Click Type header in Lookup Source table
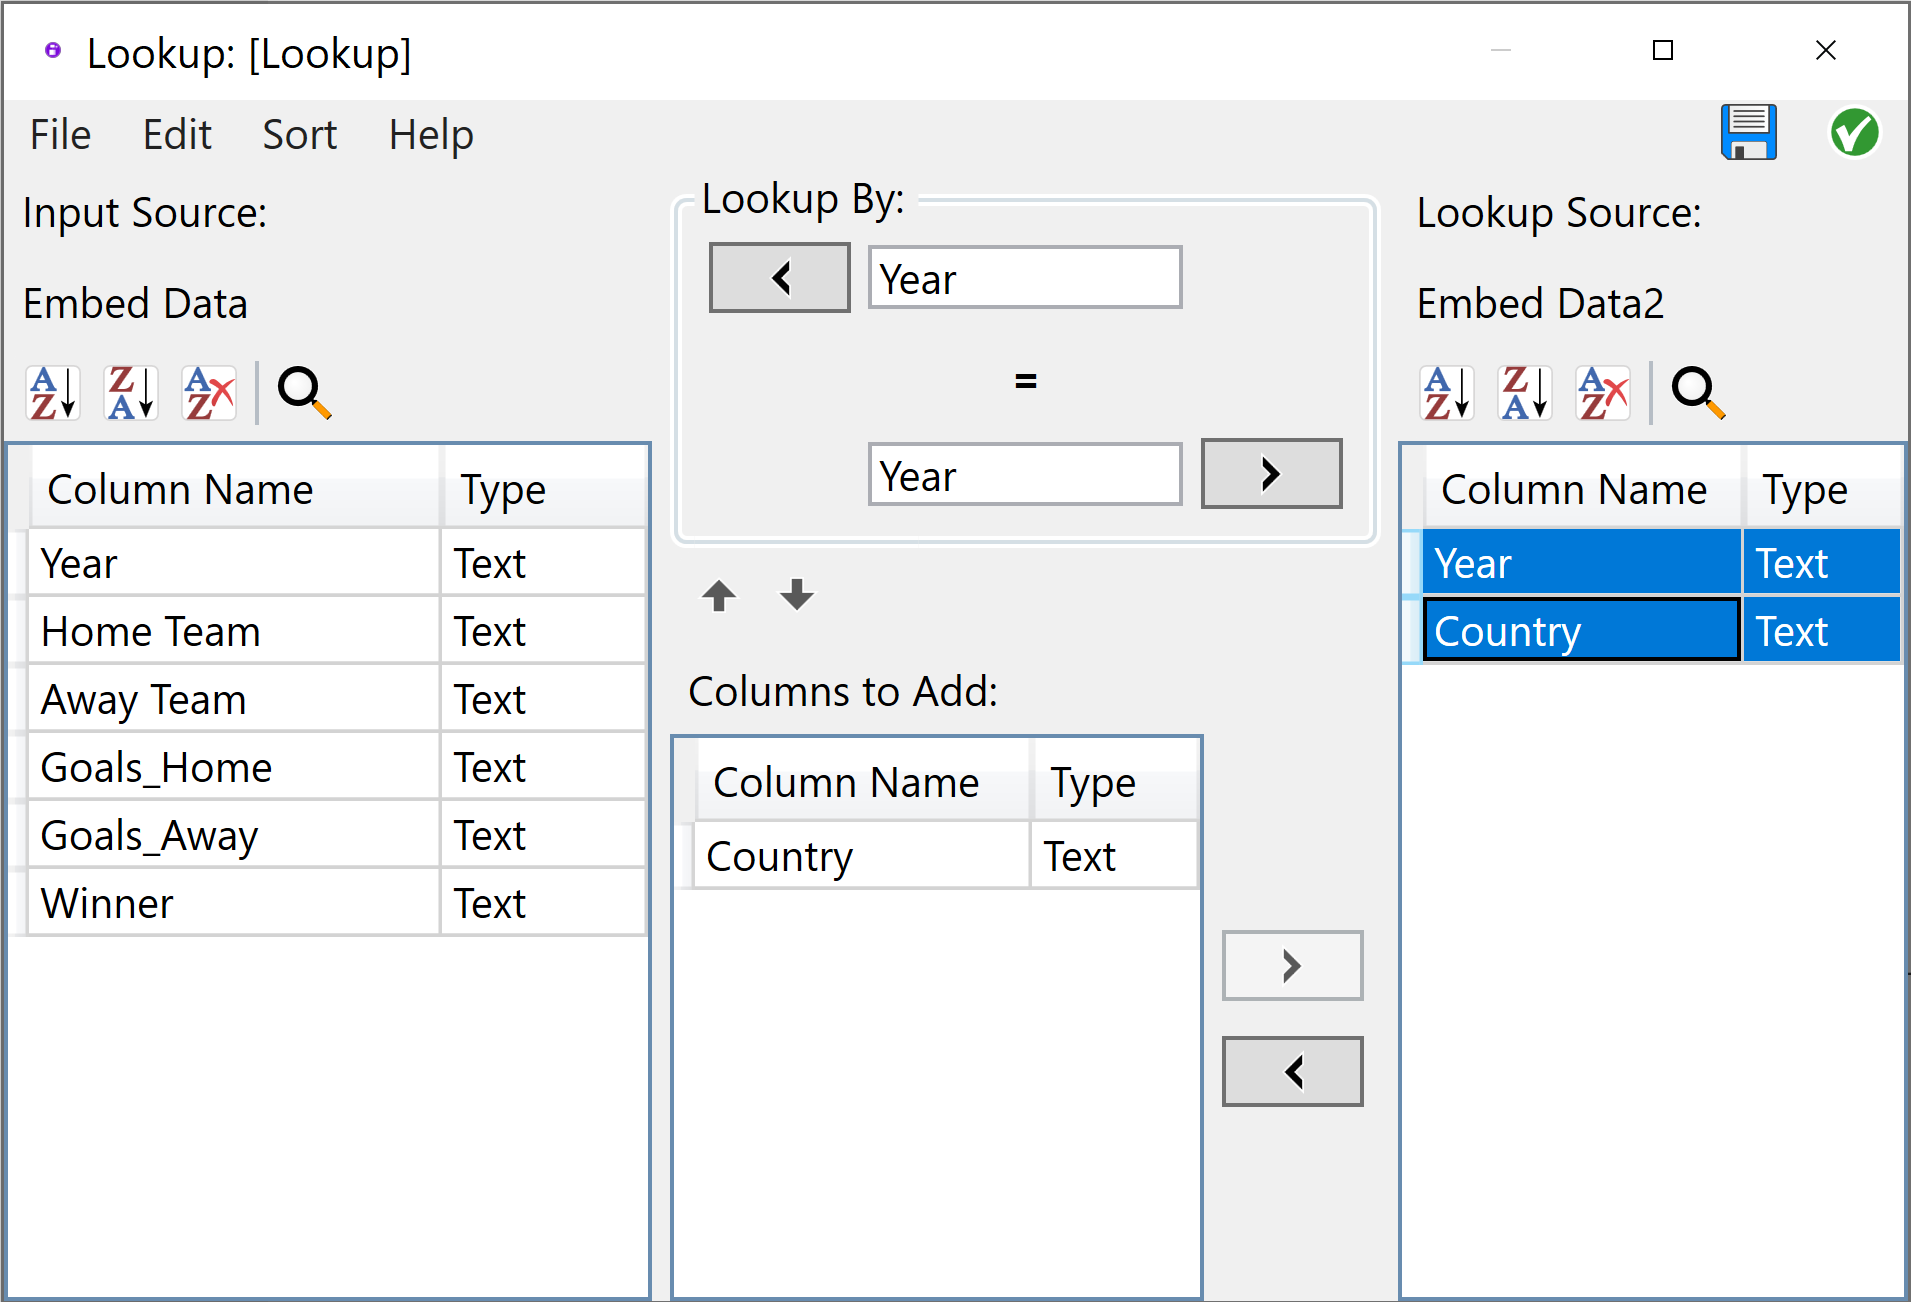Screen dimensions: 1911x1302 coord(1822,489)
